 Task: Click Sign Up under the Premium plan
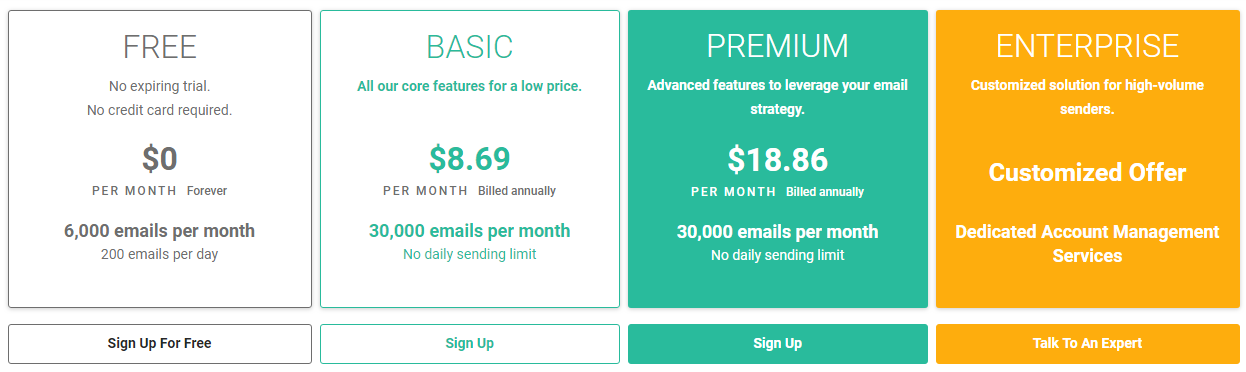click(x=778, y=343)
